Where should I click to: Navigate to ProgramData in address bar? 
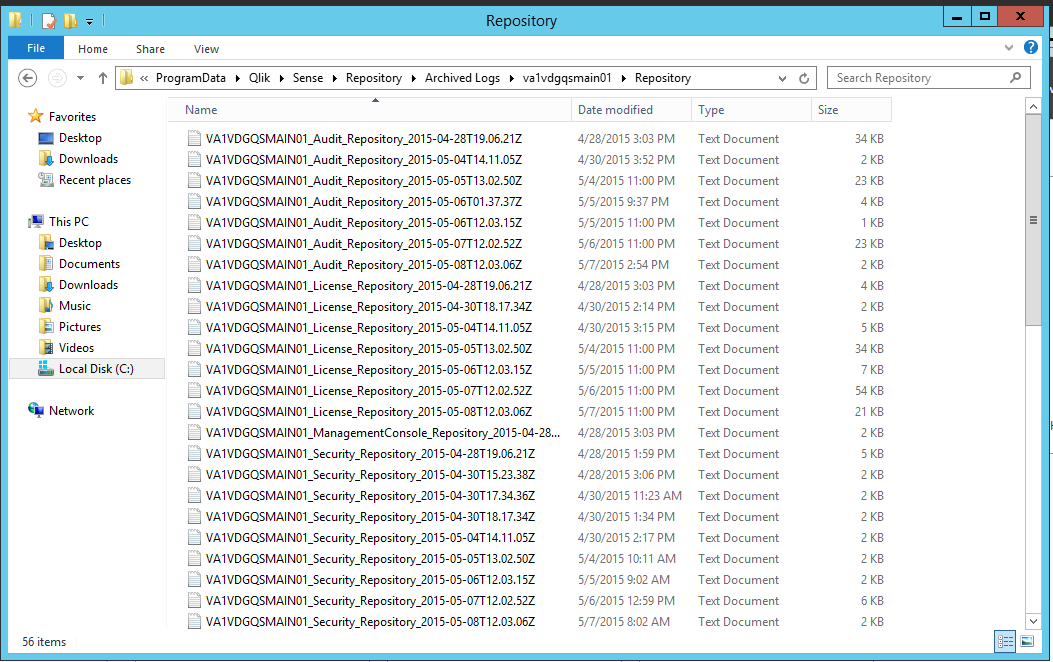[x=191, y=78]
